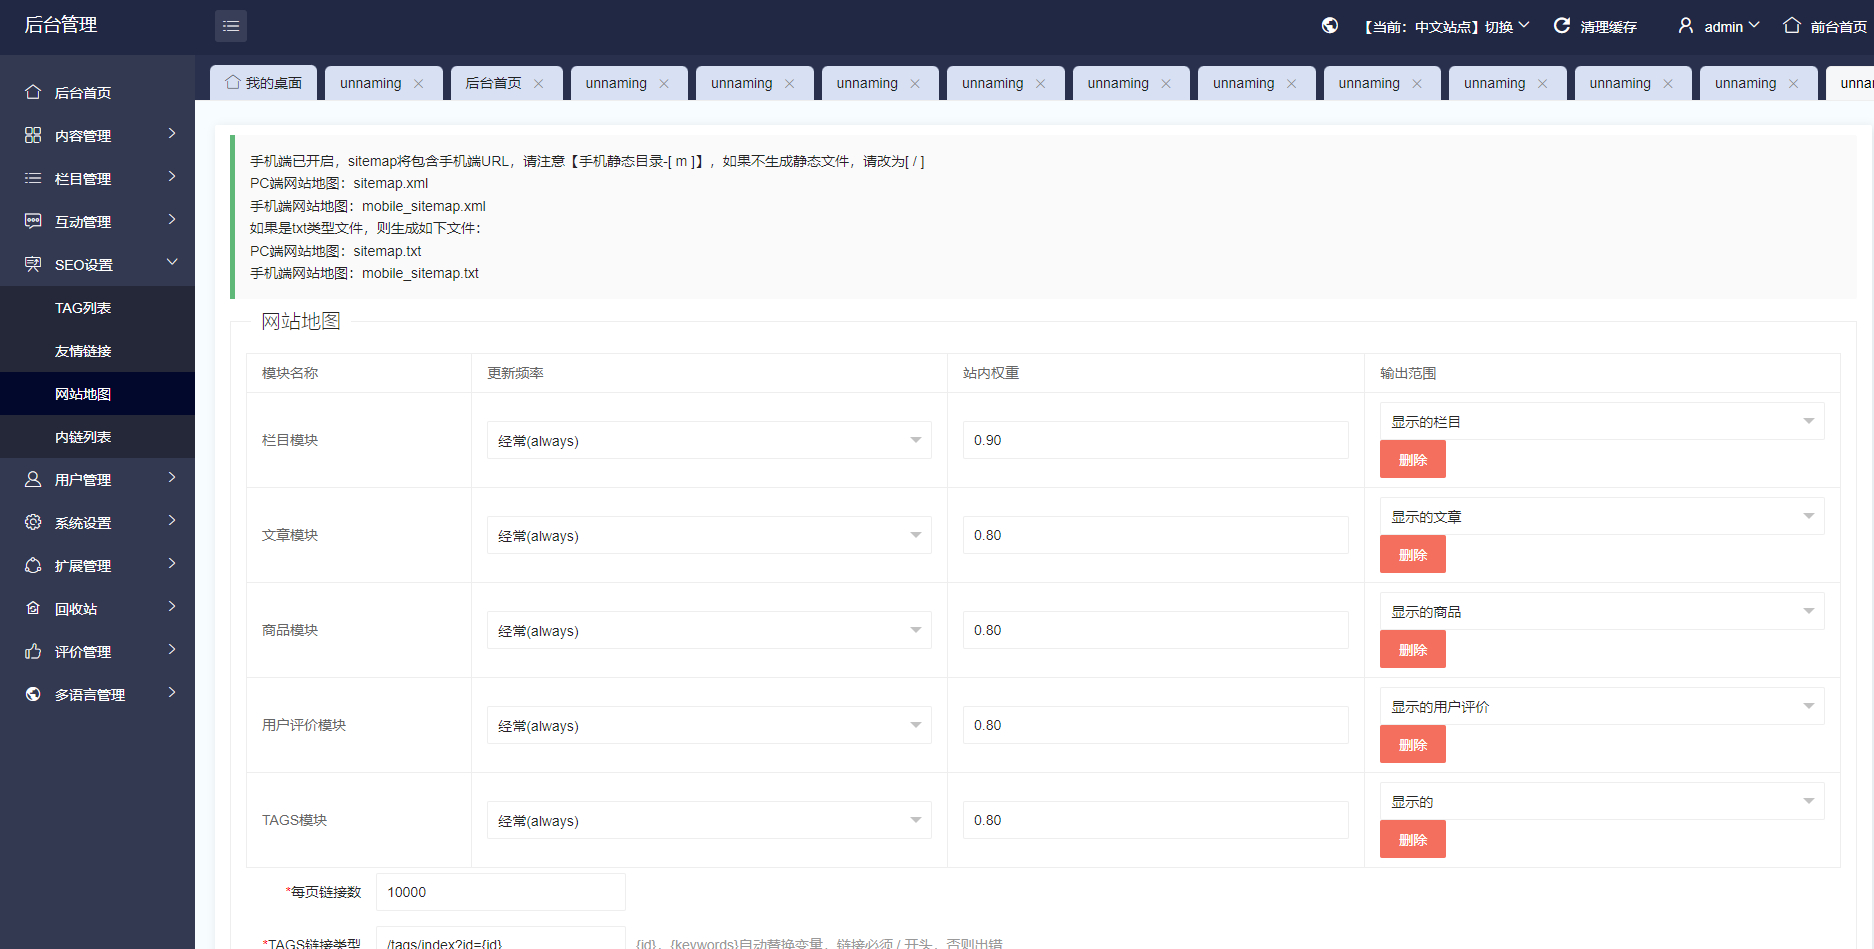Switch to the 我的桌面 tab
The width and height of the screenshot is (1874, 949).
click(x=263, y=83)
